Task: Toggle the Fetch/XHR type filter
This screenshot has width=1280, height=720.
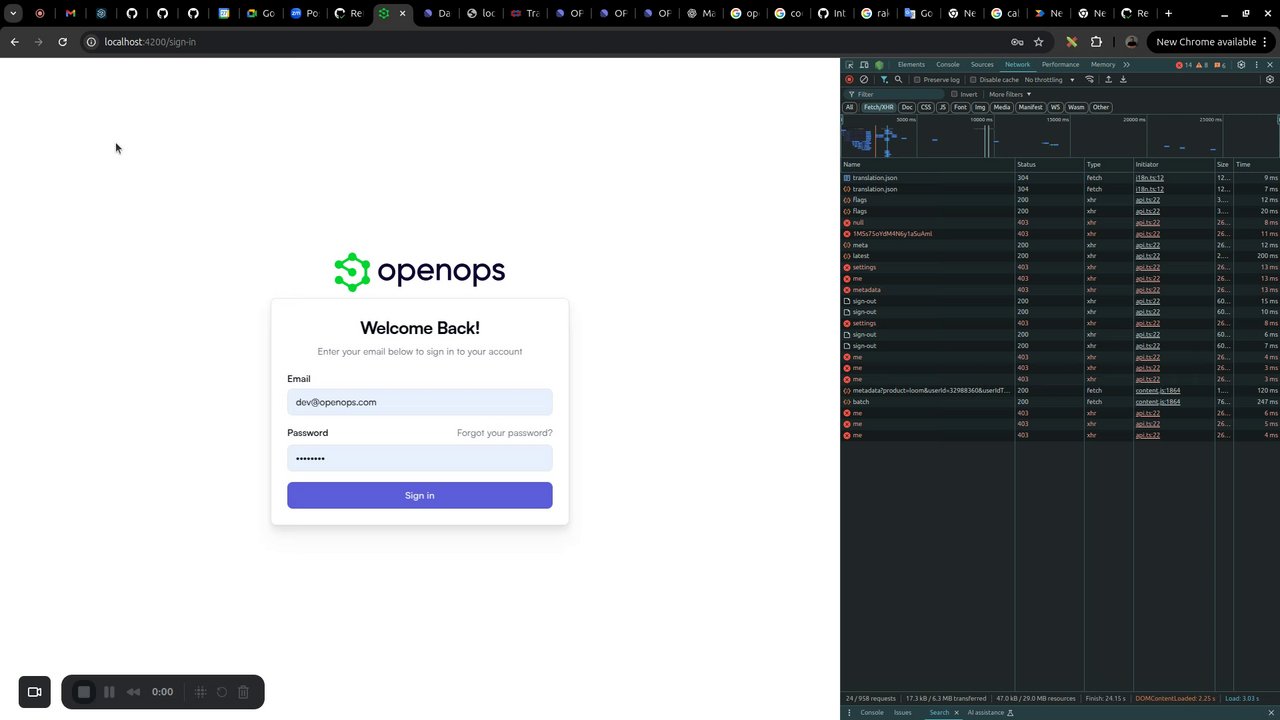Action: (878, 107)
